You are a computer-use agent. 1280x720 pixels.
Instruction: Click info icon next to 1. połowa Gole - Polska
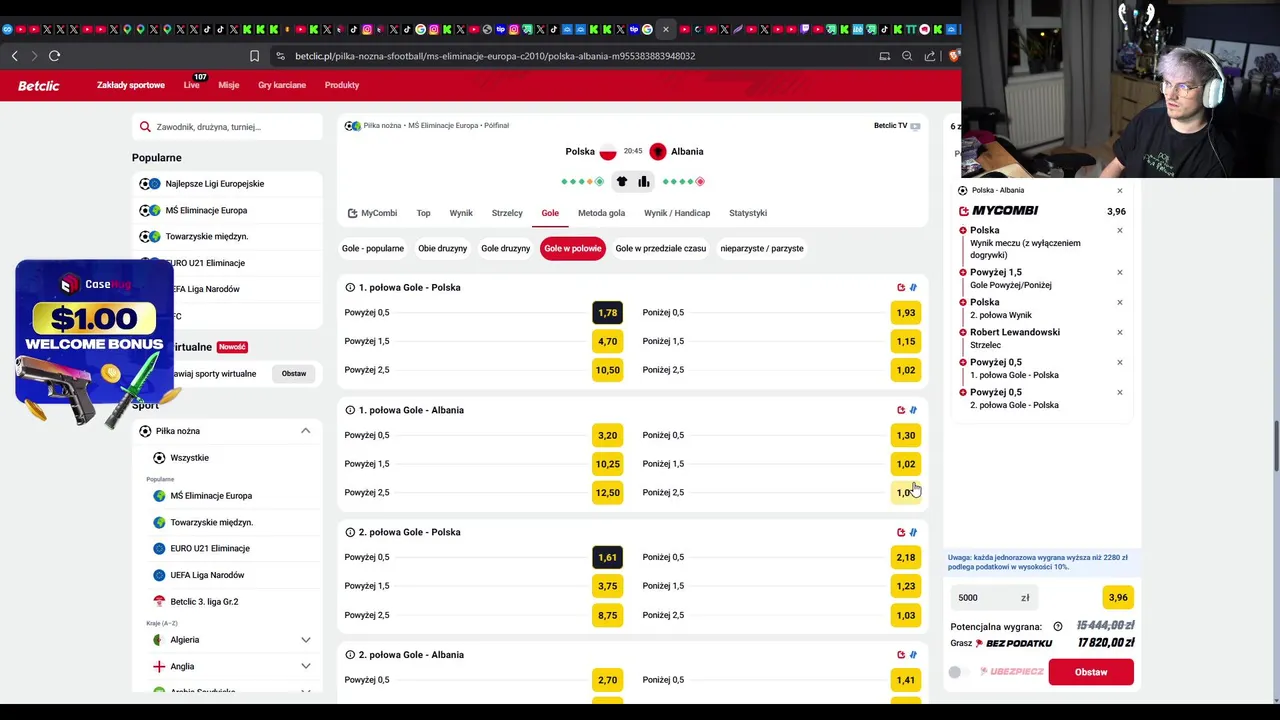(x=350, y=288)
